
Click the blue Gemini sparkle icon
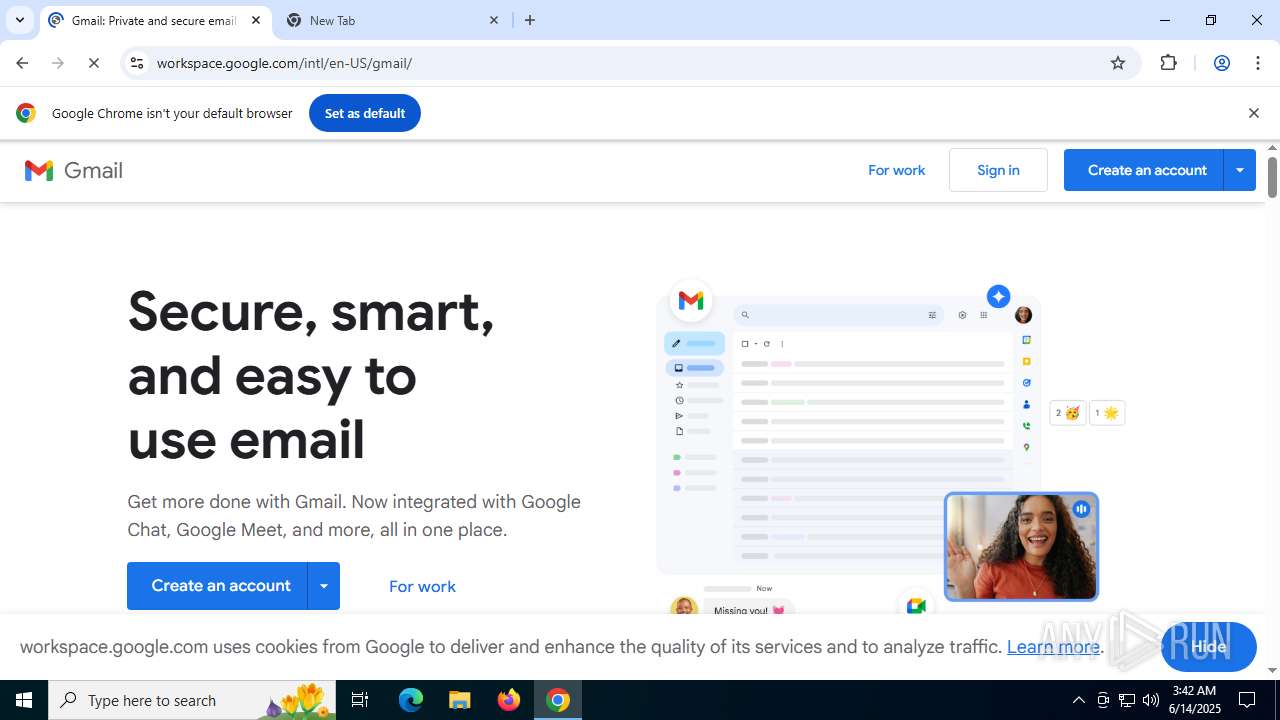click(x=998, y=297)
